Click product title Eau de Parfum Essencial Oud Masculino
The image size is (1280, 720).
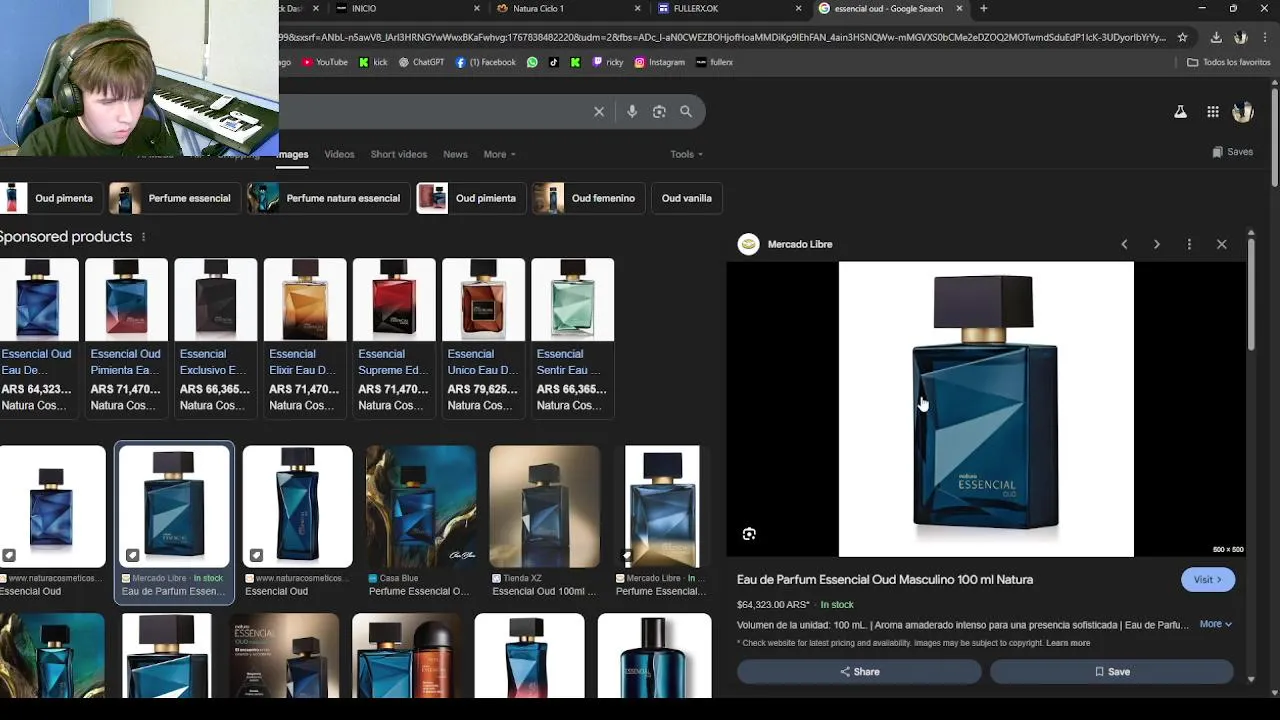885,580
